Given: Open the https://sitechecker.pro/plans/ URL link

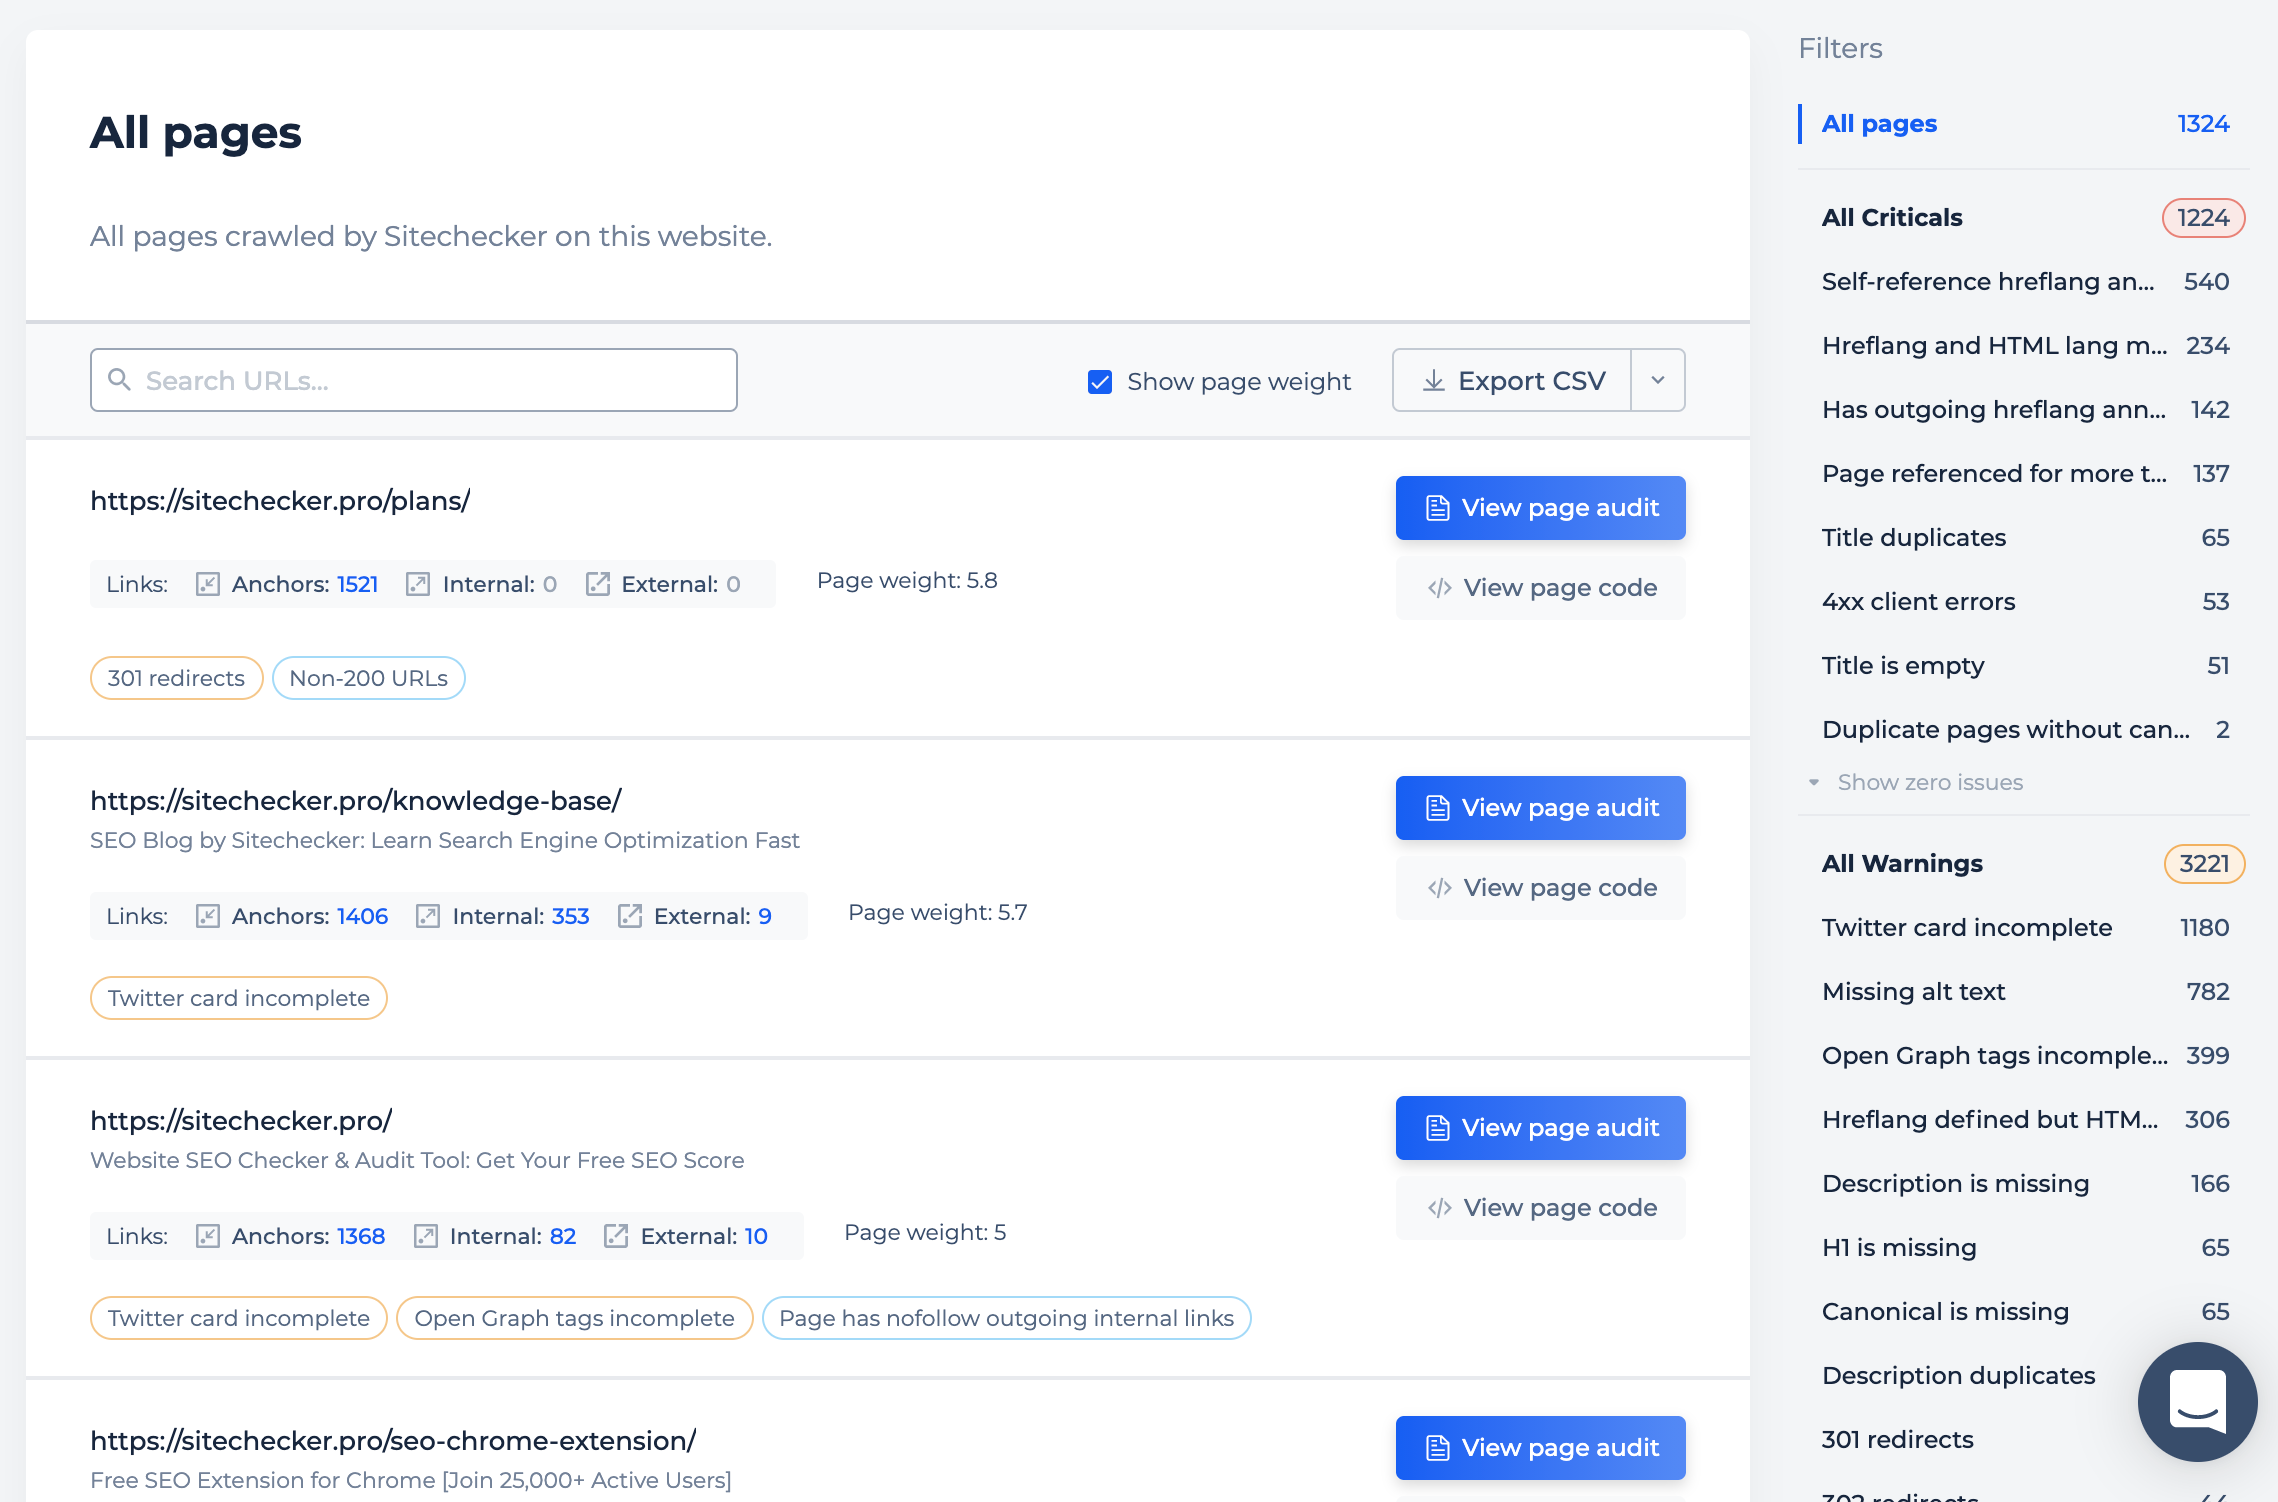Looking at the screenshot, I should pos(280,500).
